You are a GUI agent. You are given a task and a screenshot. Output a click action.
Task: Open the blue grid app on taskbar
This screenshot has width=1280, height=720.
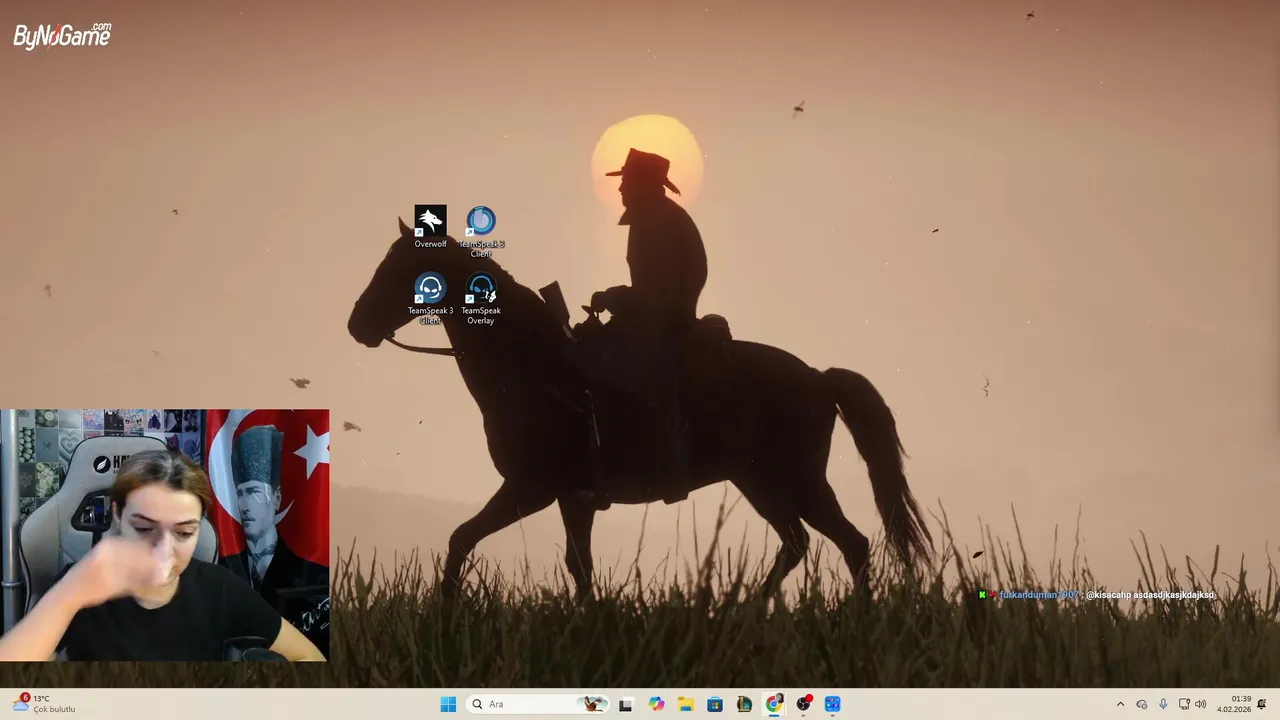coord(833,704)
